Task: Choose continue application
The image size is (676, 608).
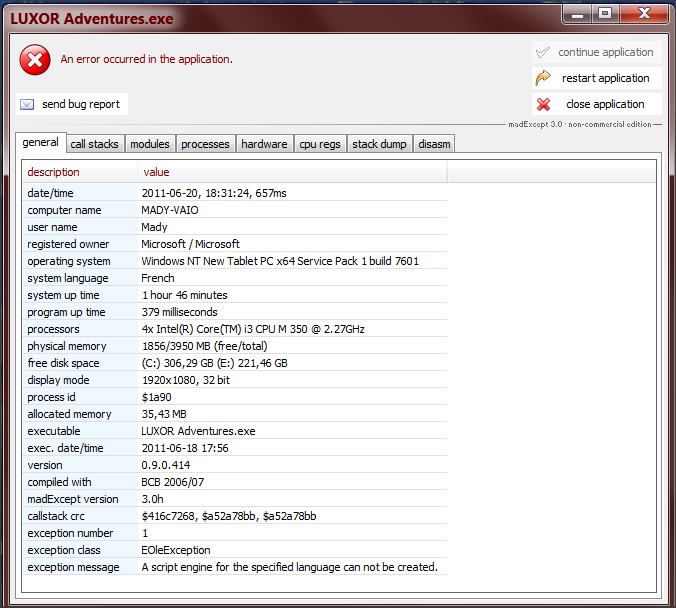Action: (597, 53)
